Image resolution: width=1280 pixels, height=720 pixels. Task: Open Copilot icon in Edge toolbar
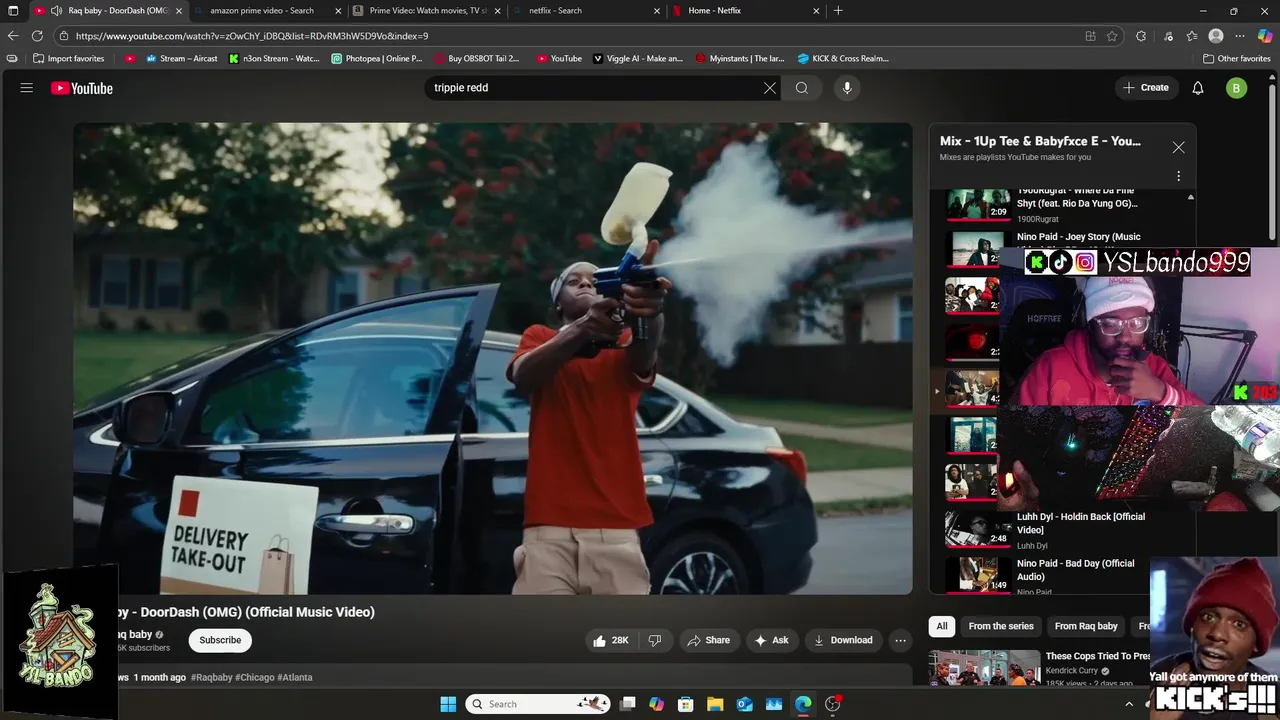pyautogui.click(x=1265, y=36)
